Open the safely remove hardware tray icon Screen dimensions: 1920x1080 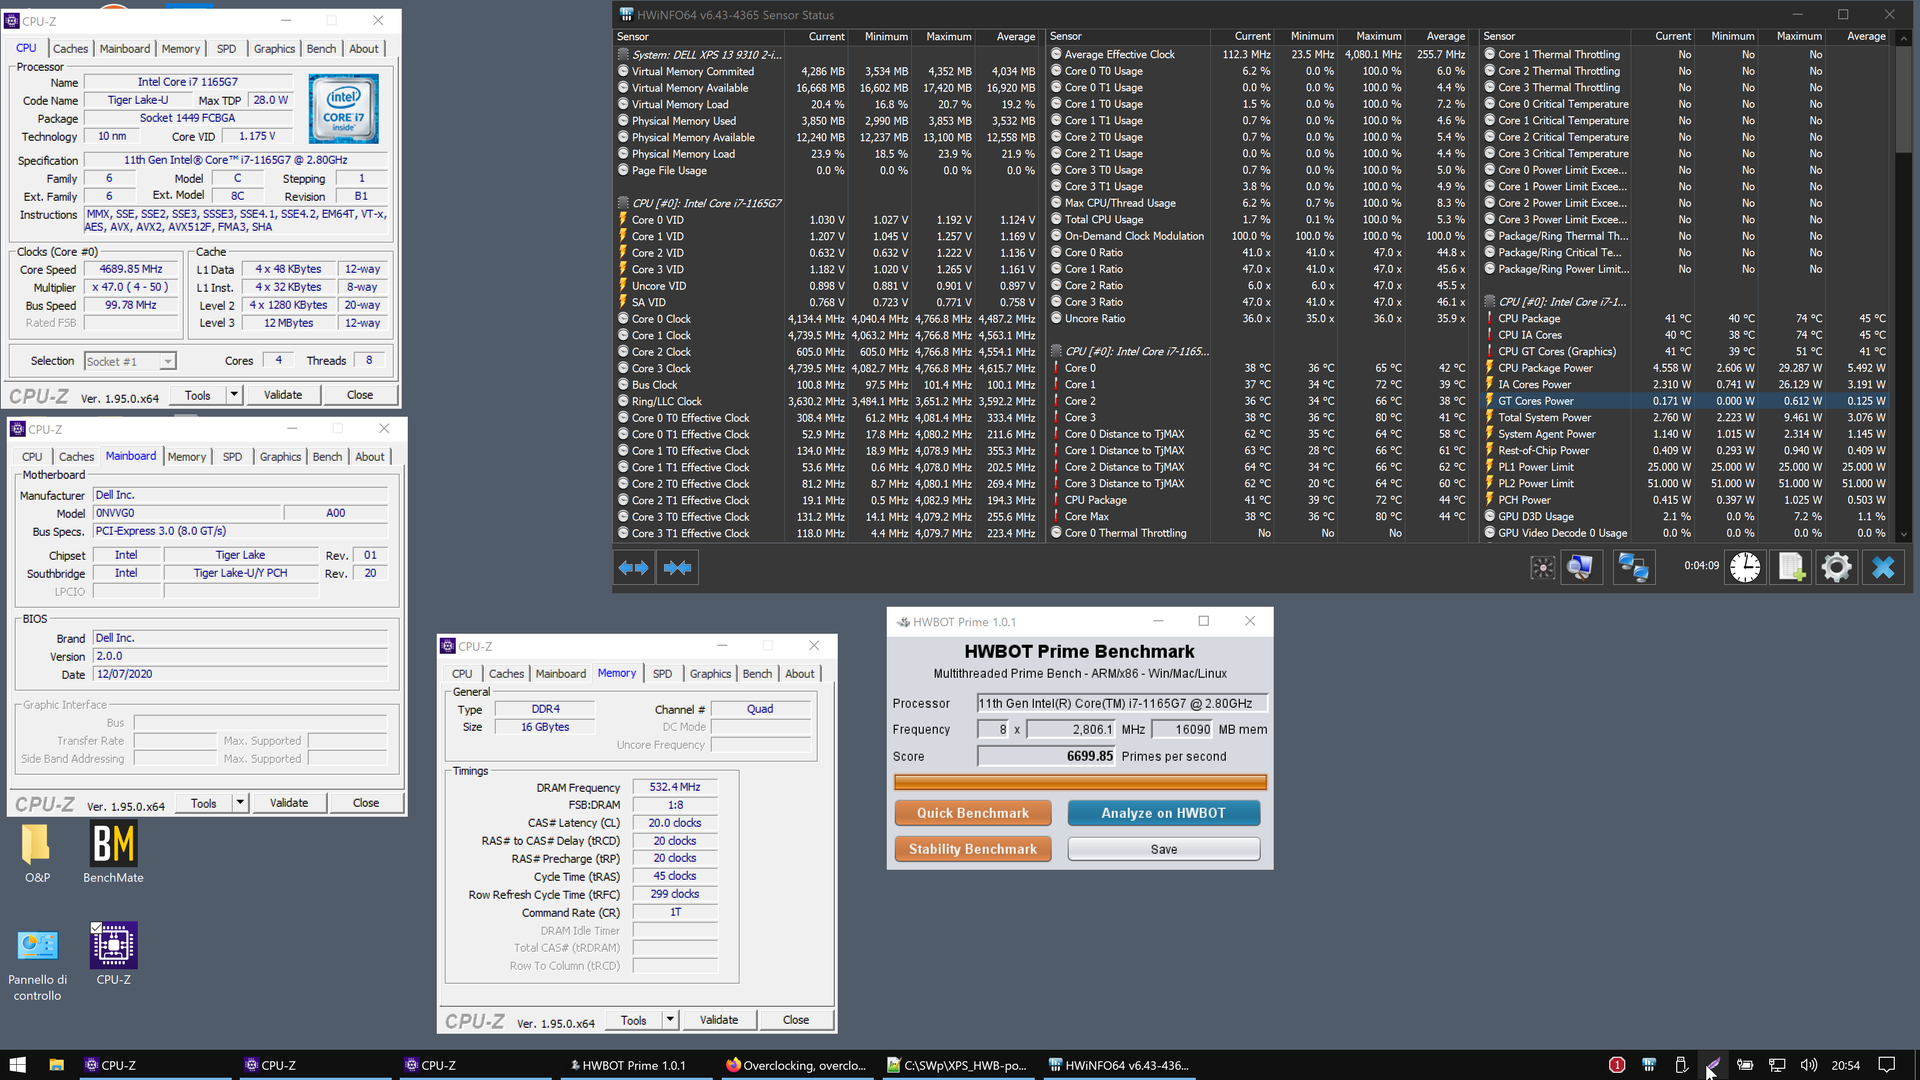[x=1681, y=1065]
